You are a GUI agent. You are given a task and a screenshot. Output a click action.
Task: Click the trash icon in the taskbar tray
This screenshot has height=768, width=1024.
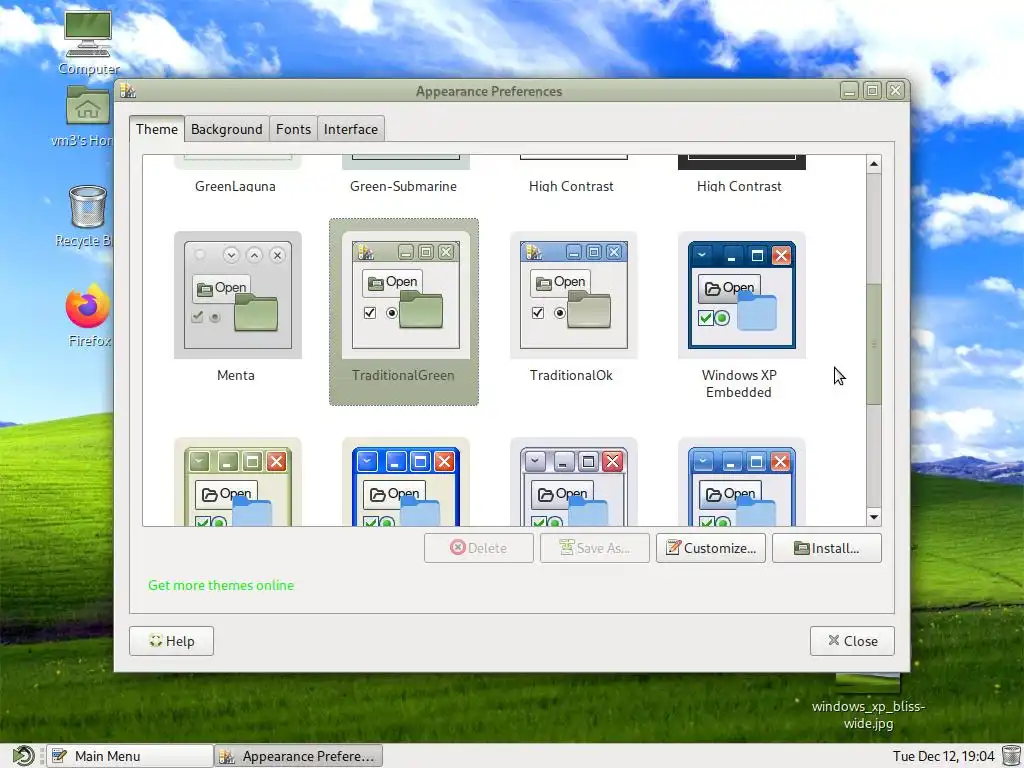point(1012,756)
